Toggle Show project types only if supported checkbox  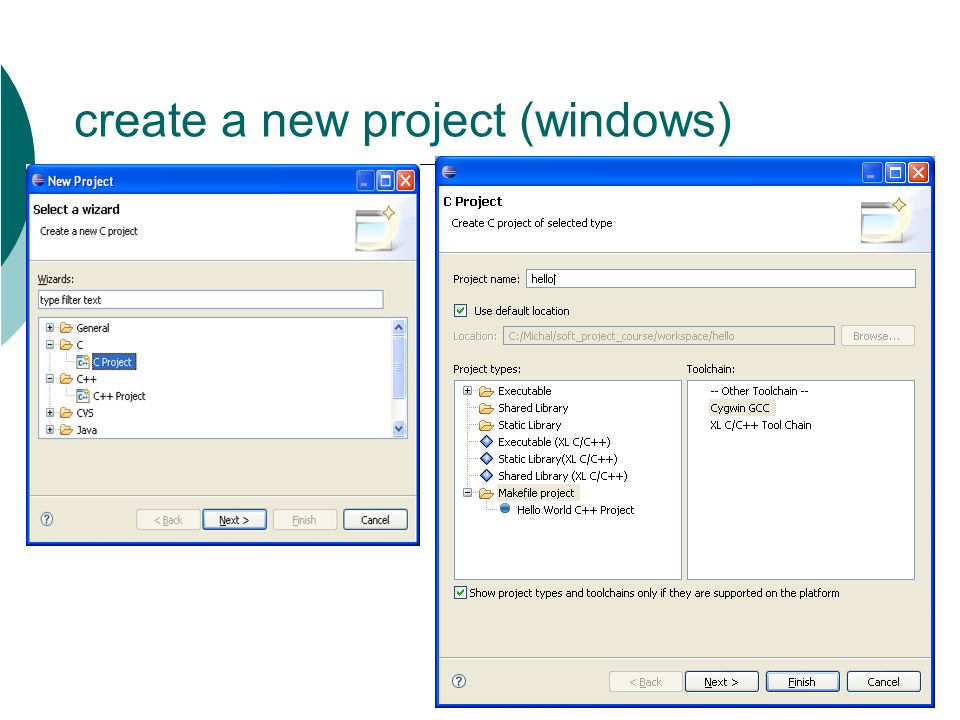[x=460, y=593]
